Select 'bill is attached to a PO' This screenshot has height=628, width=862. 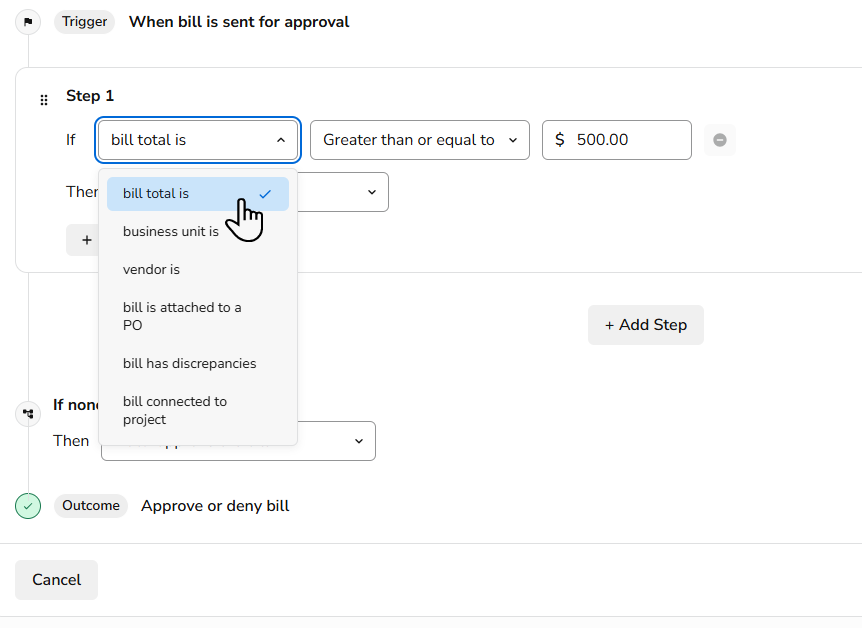pos(198,316)
